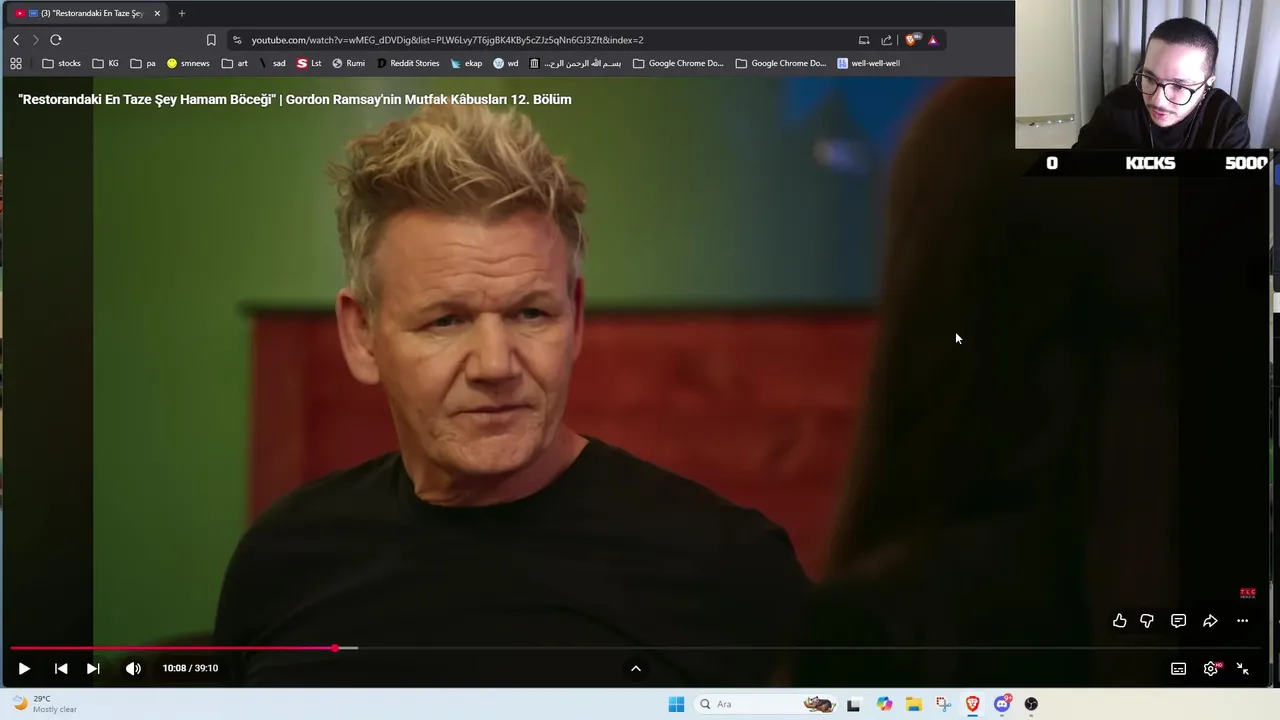Screen dimensions: 1280x720
Task: View site information icon in address bar
Action: pyautogui.click(x=237, y=40)
